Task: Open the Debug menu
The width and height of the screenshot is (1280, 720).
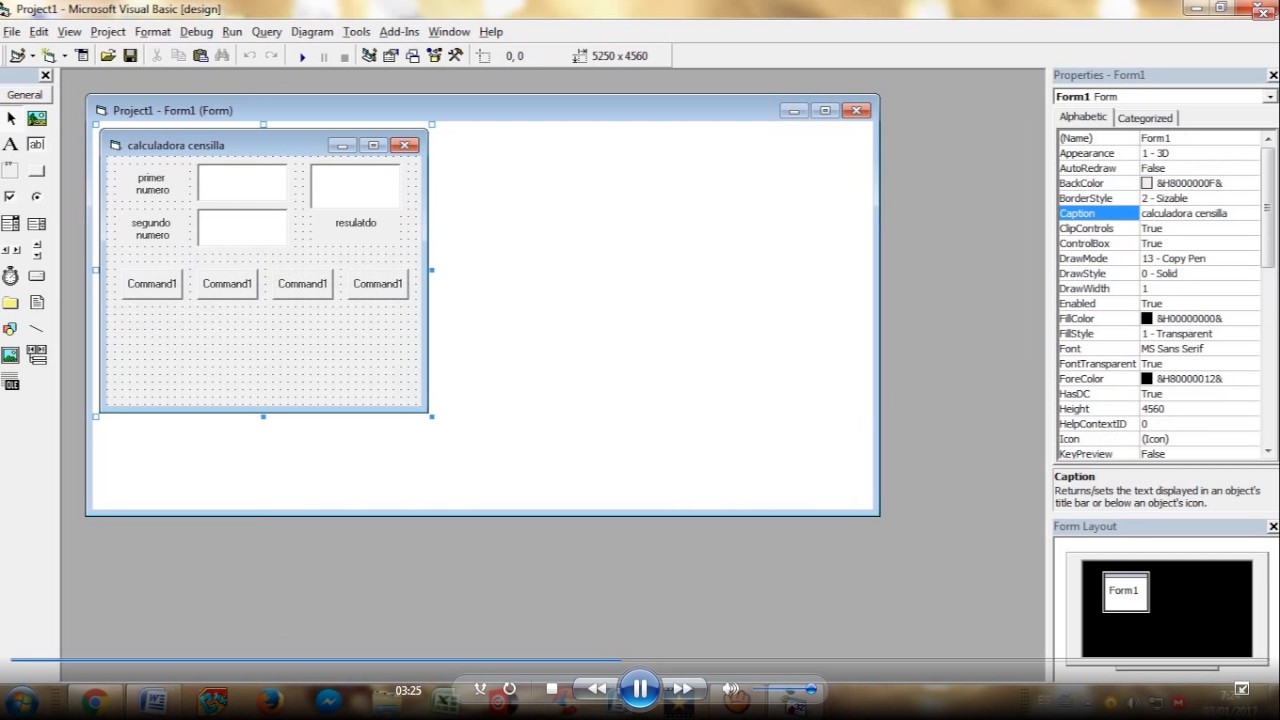Action: pos(196,32)
